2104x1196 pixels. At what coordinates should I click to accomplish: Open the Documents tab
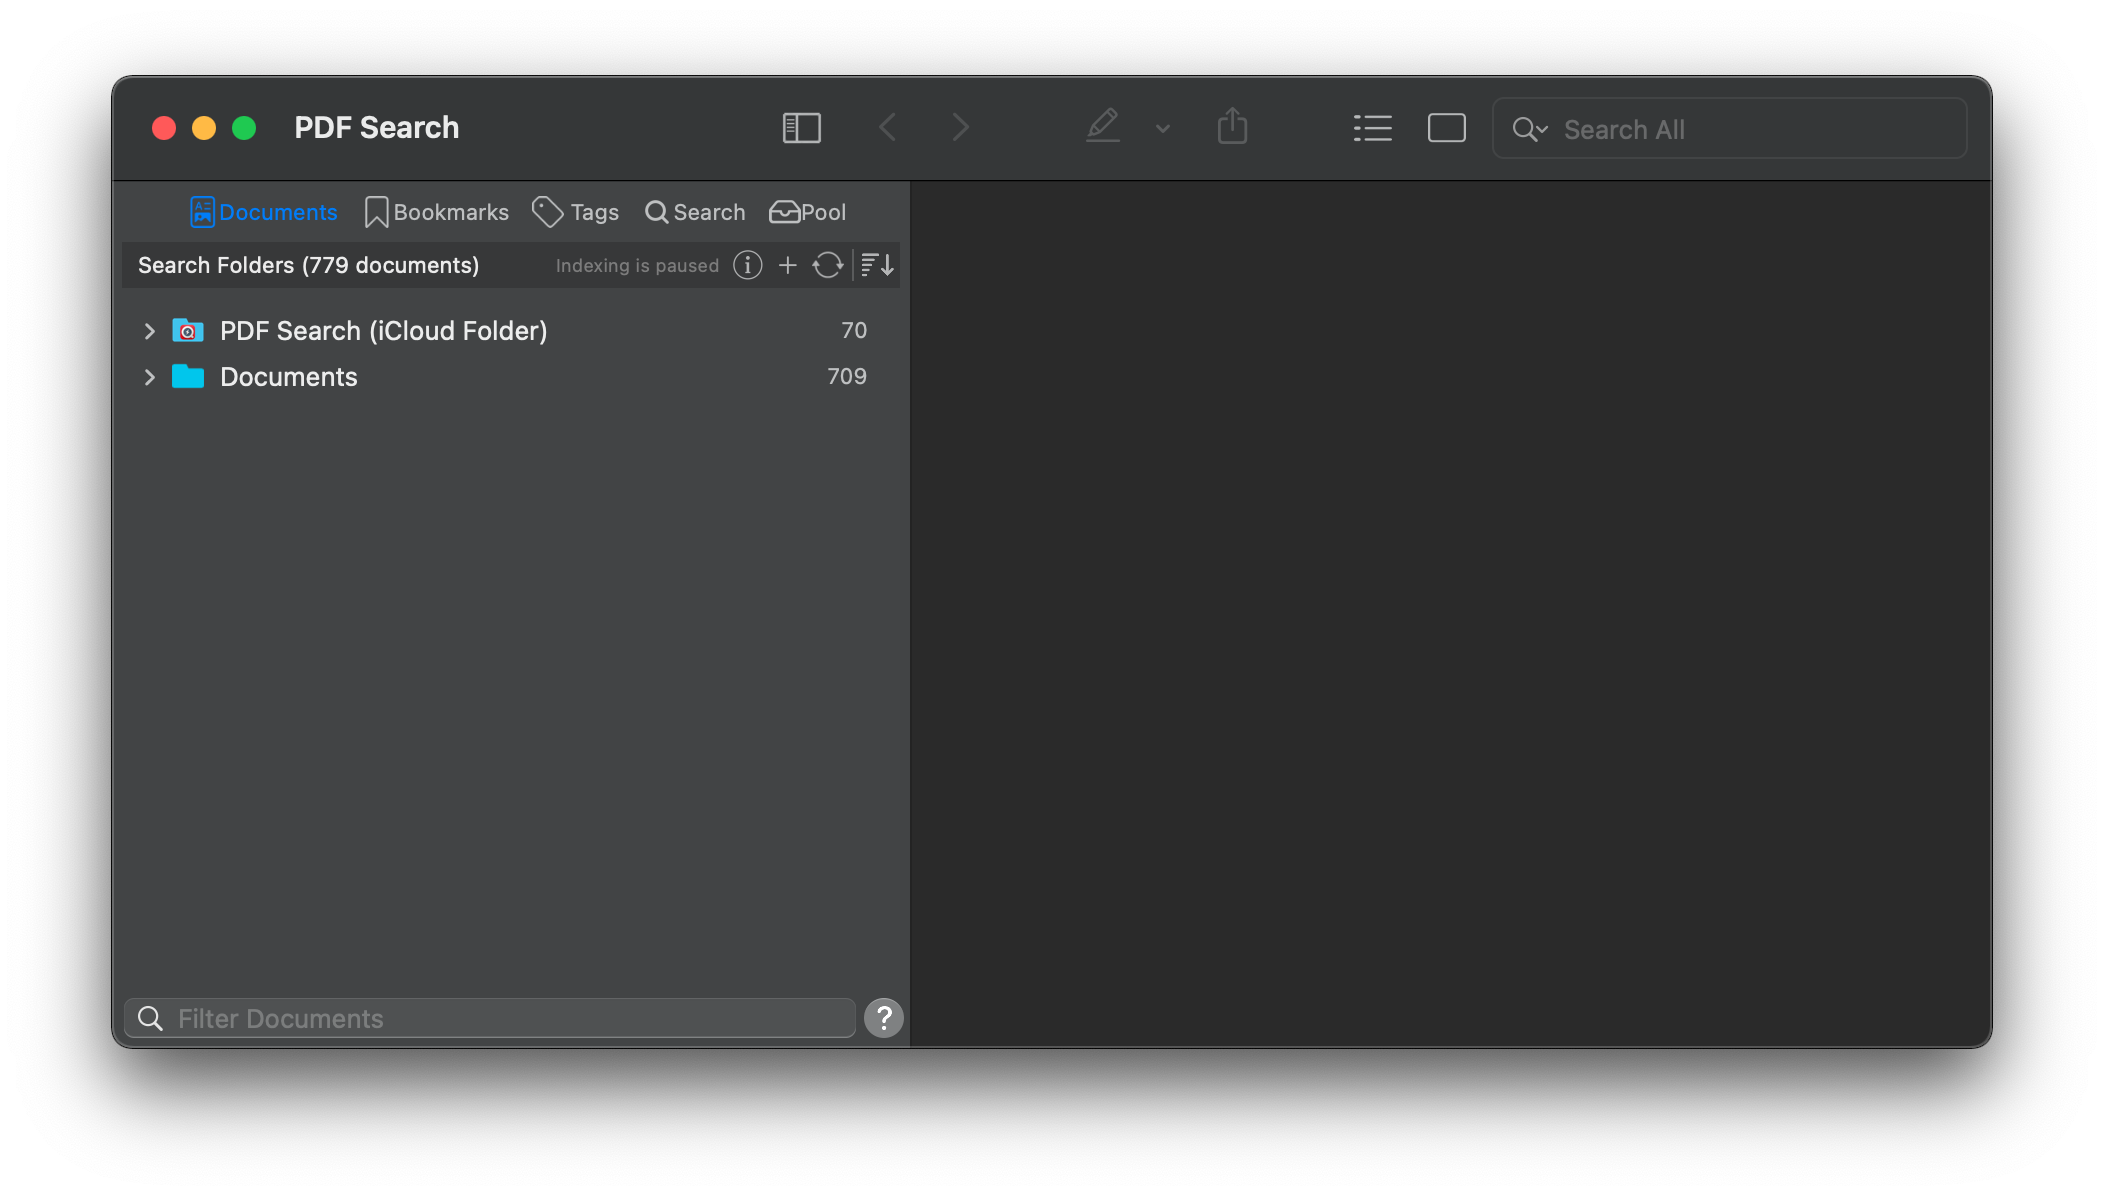(x=264, y=212)
